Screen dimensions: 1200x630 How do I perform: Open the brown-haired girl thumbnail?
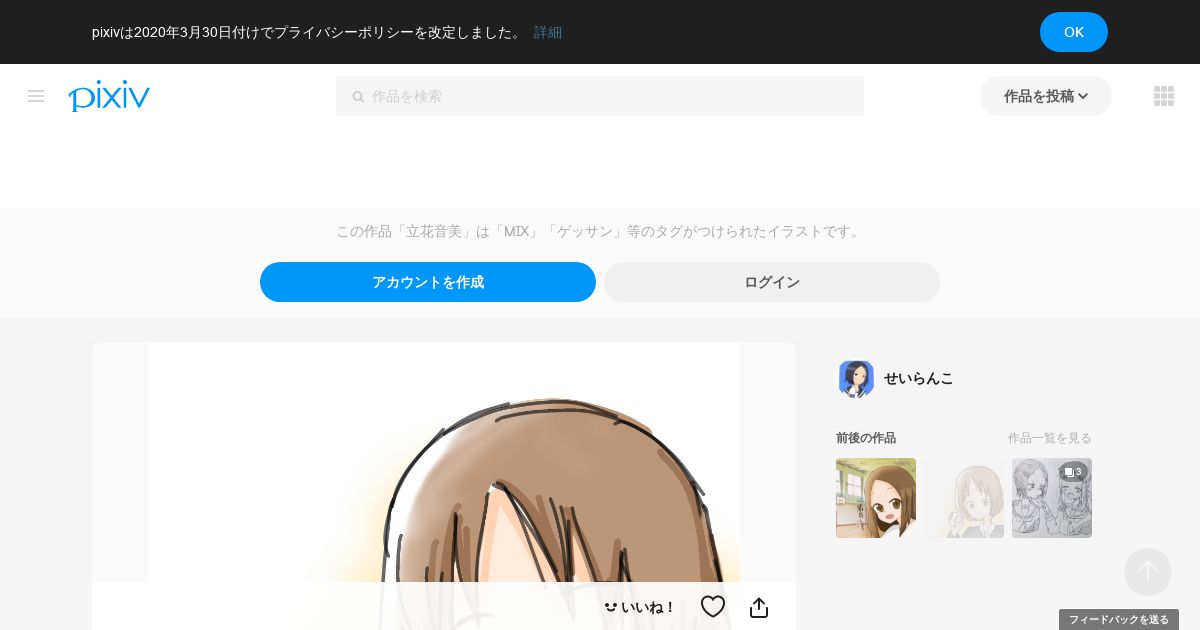coord(876,498)
